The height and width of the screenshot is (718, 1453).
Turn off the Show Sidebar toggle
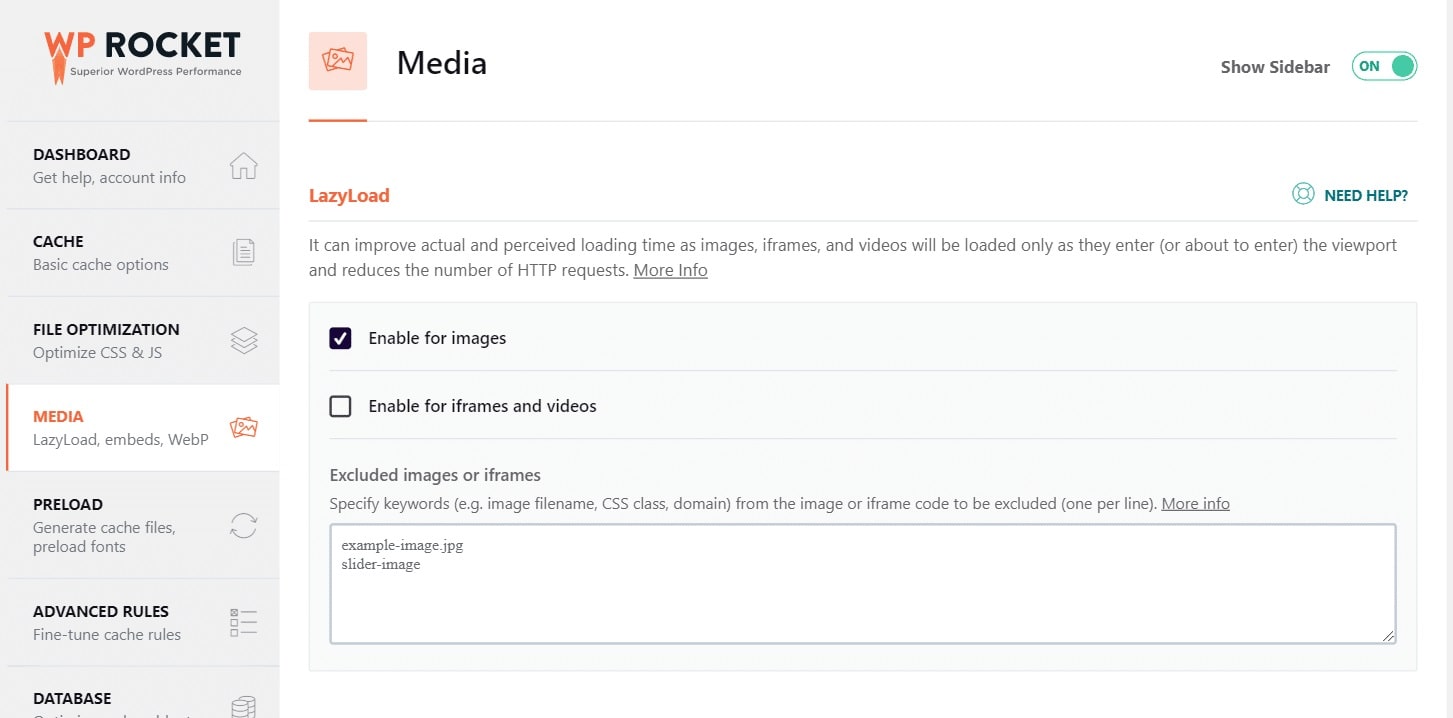[x=1385, y=66]
